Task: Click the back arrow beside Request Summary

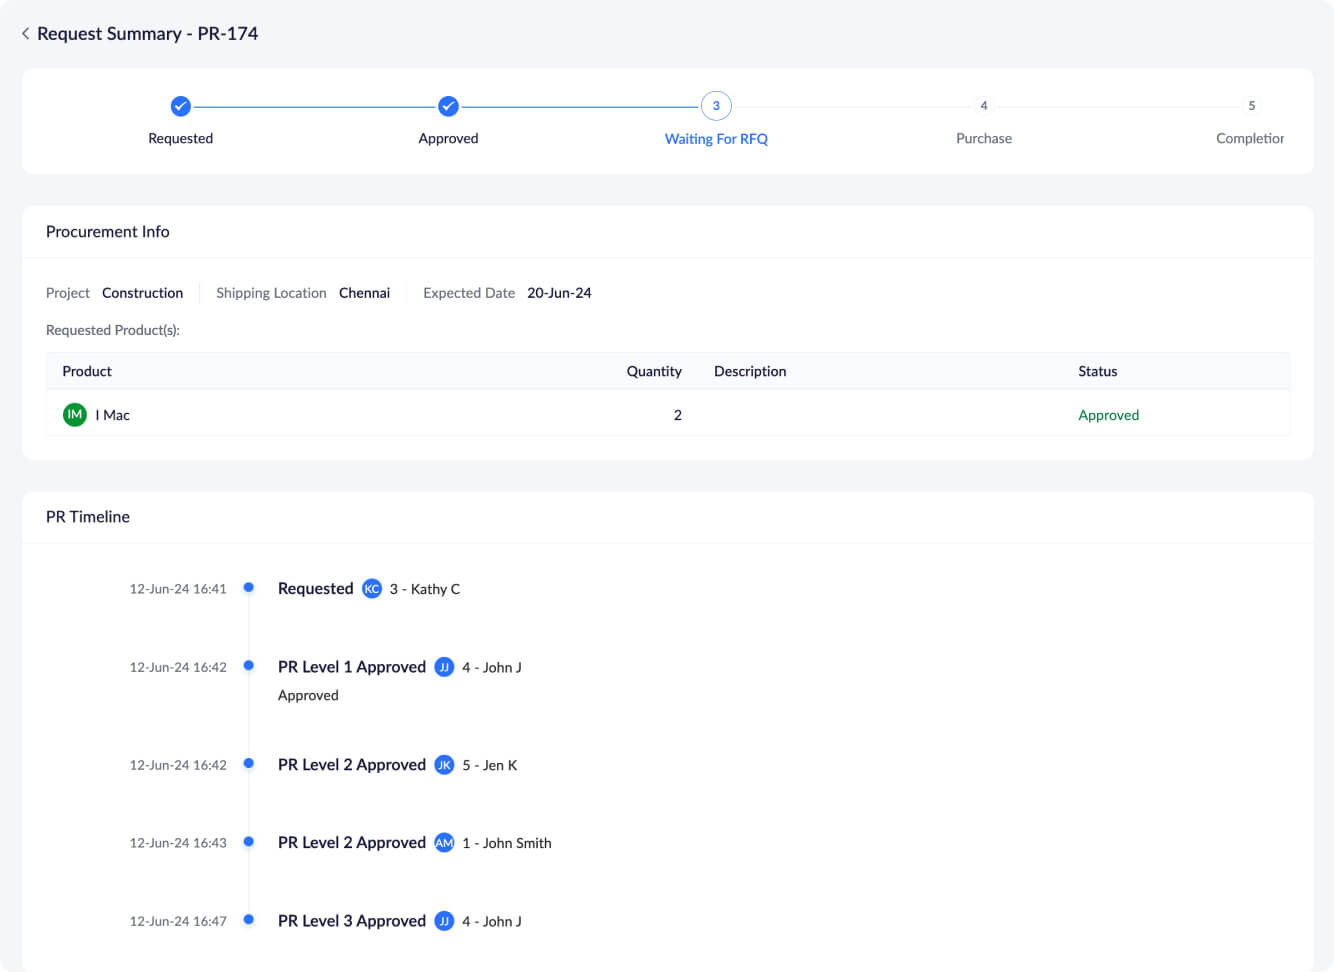Action: pyautogui.click(x=25, y=34)
